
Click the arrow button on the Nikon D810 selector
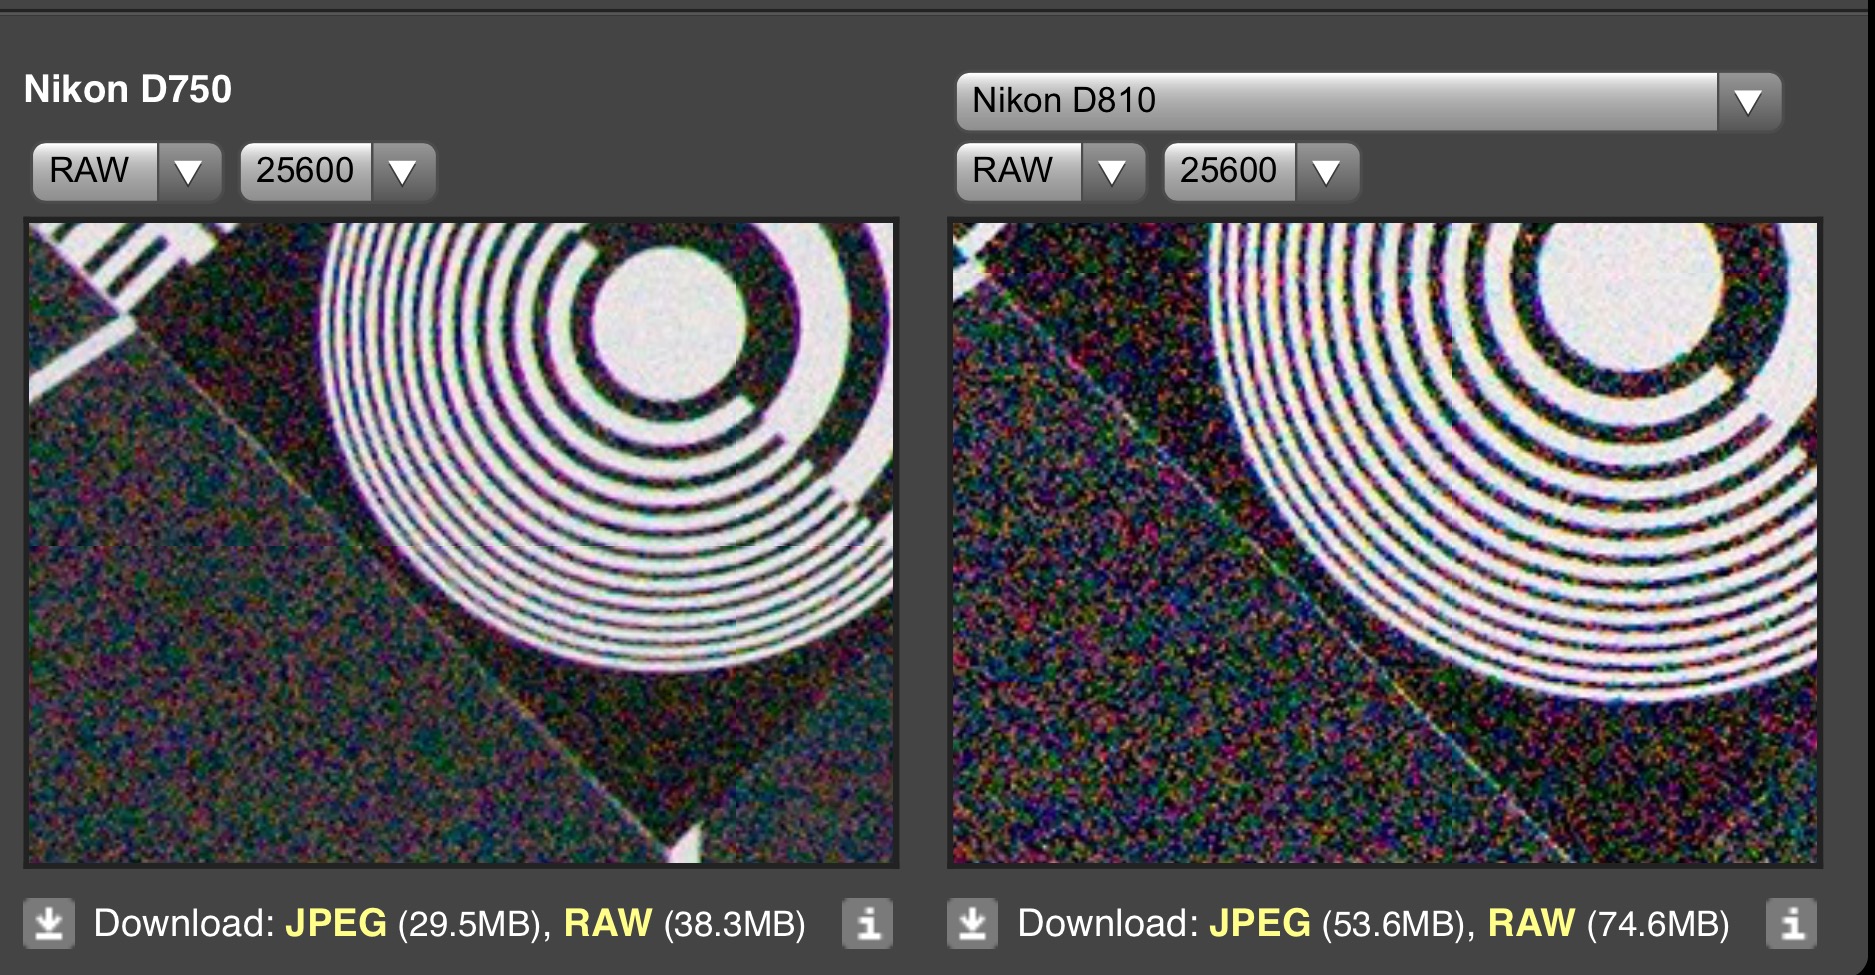(x=1748, y=102)
